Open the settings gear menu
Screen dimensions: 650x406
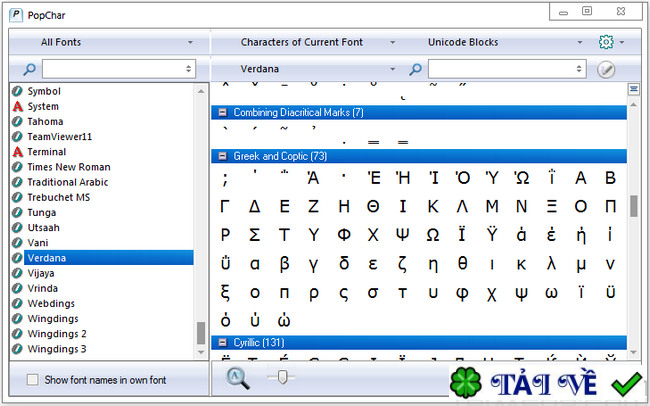pos(606,42)
